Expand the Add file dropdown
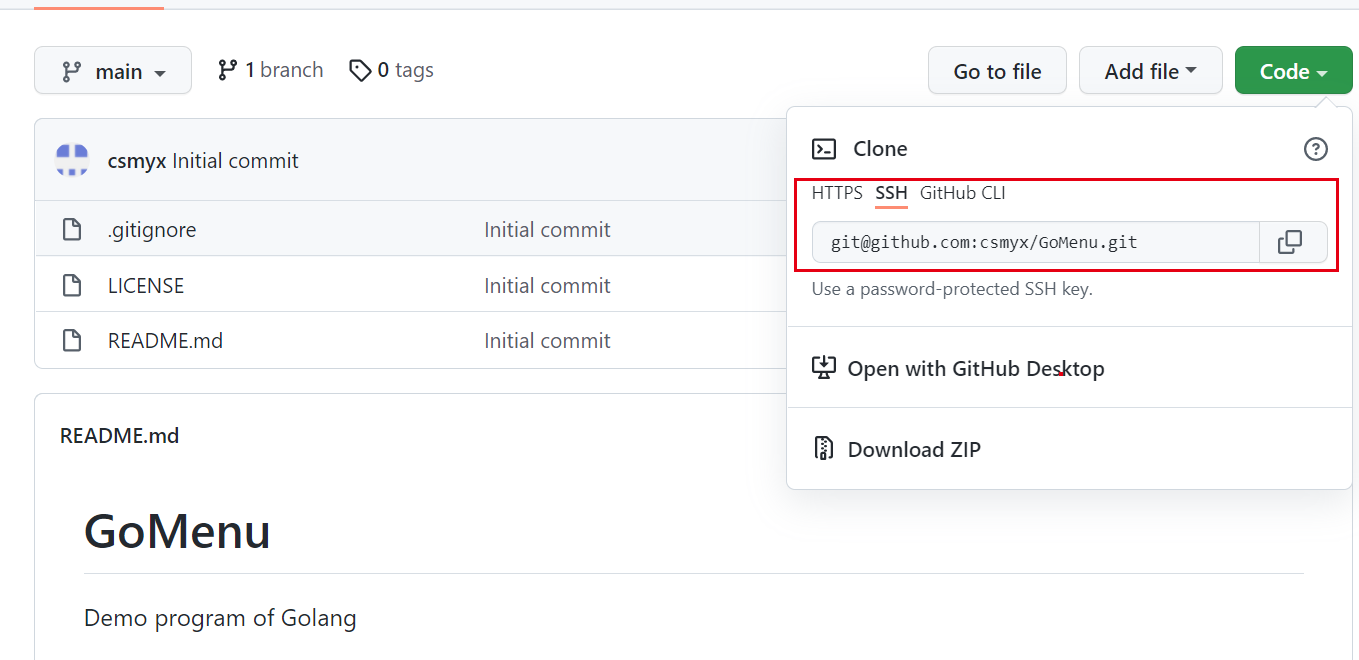This screenshot has width=1359, height=660. [x=1150, y=71]
